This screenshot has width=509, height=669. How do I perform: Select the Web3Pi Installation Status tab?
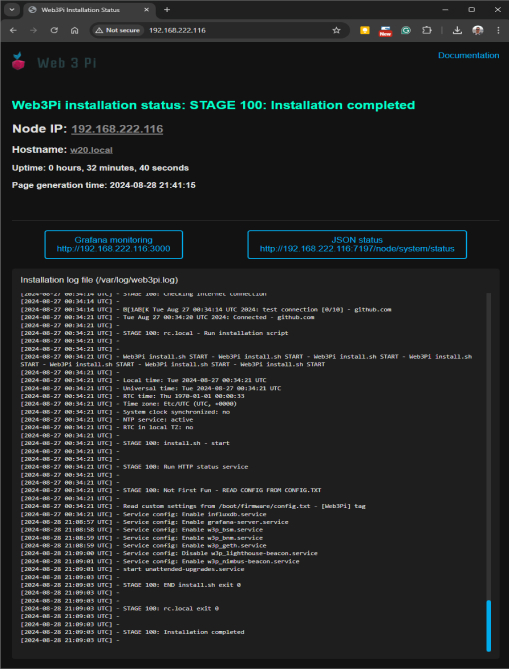(x=88, y=10)
